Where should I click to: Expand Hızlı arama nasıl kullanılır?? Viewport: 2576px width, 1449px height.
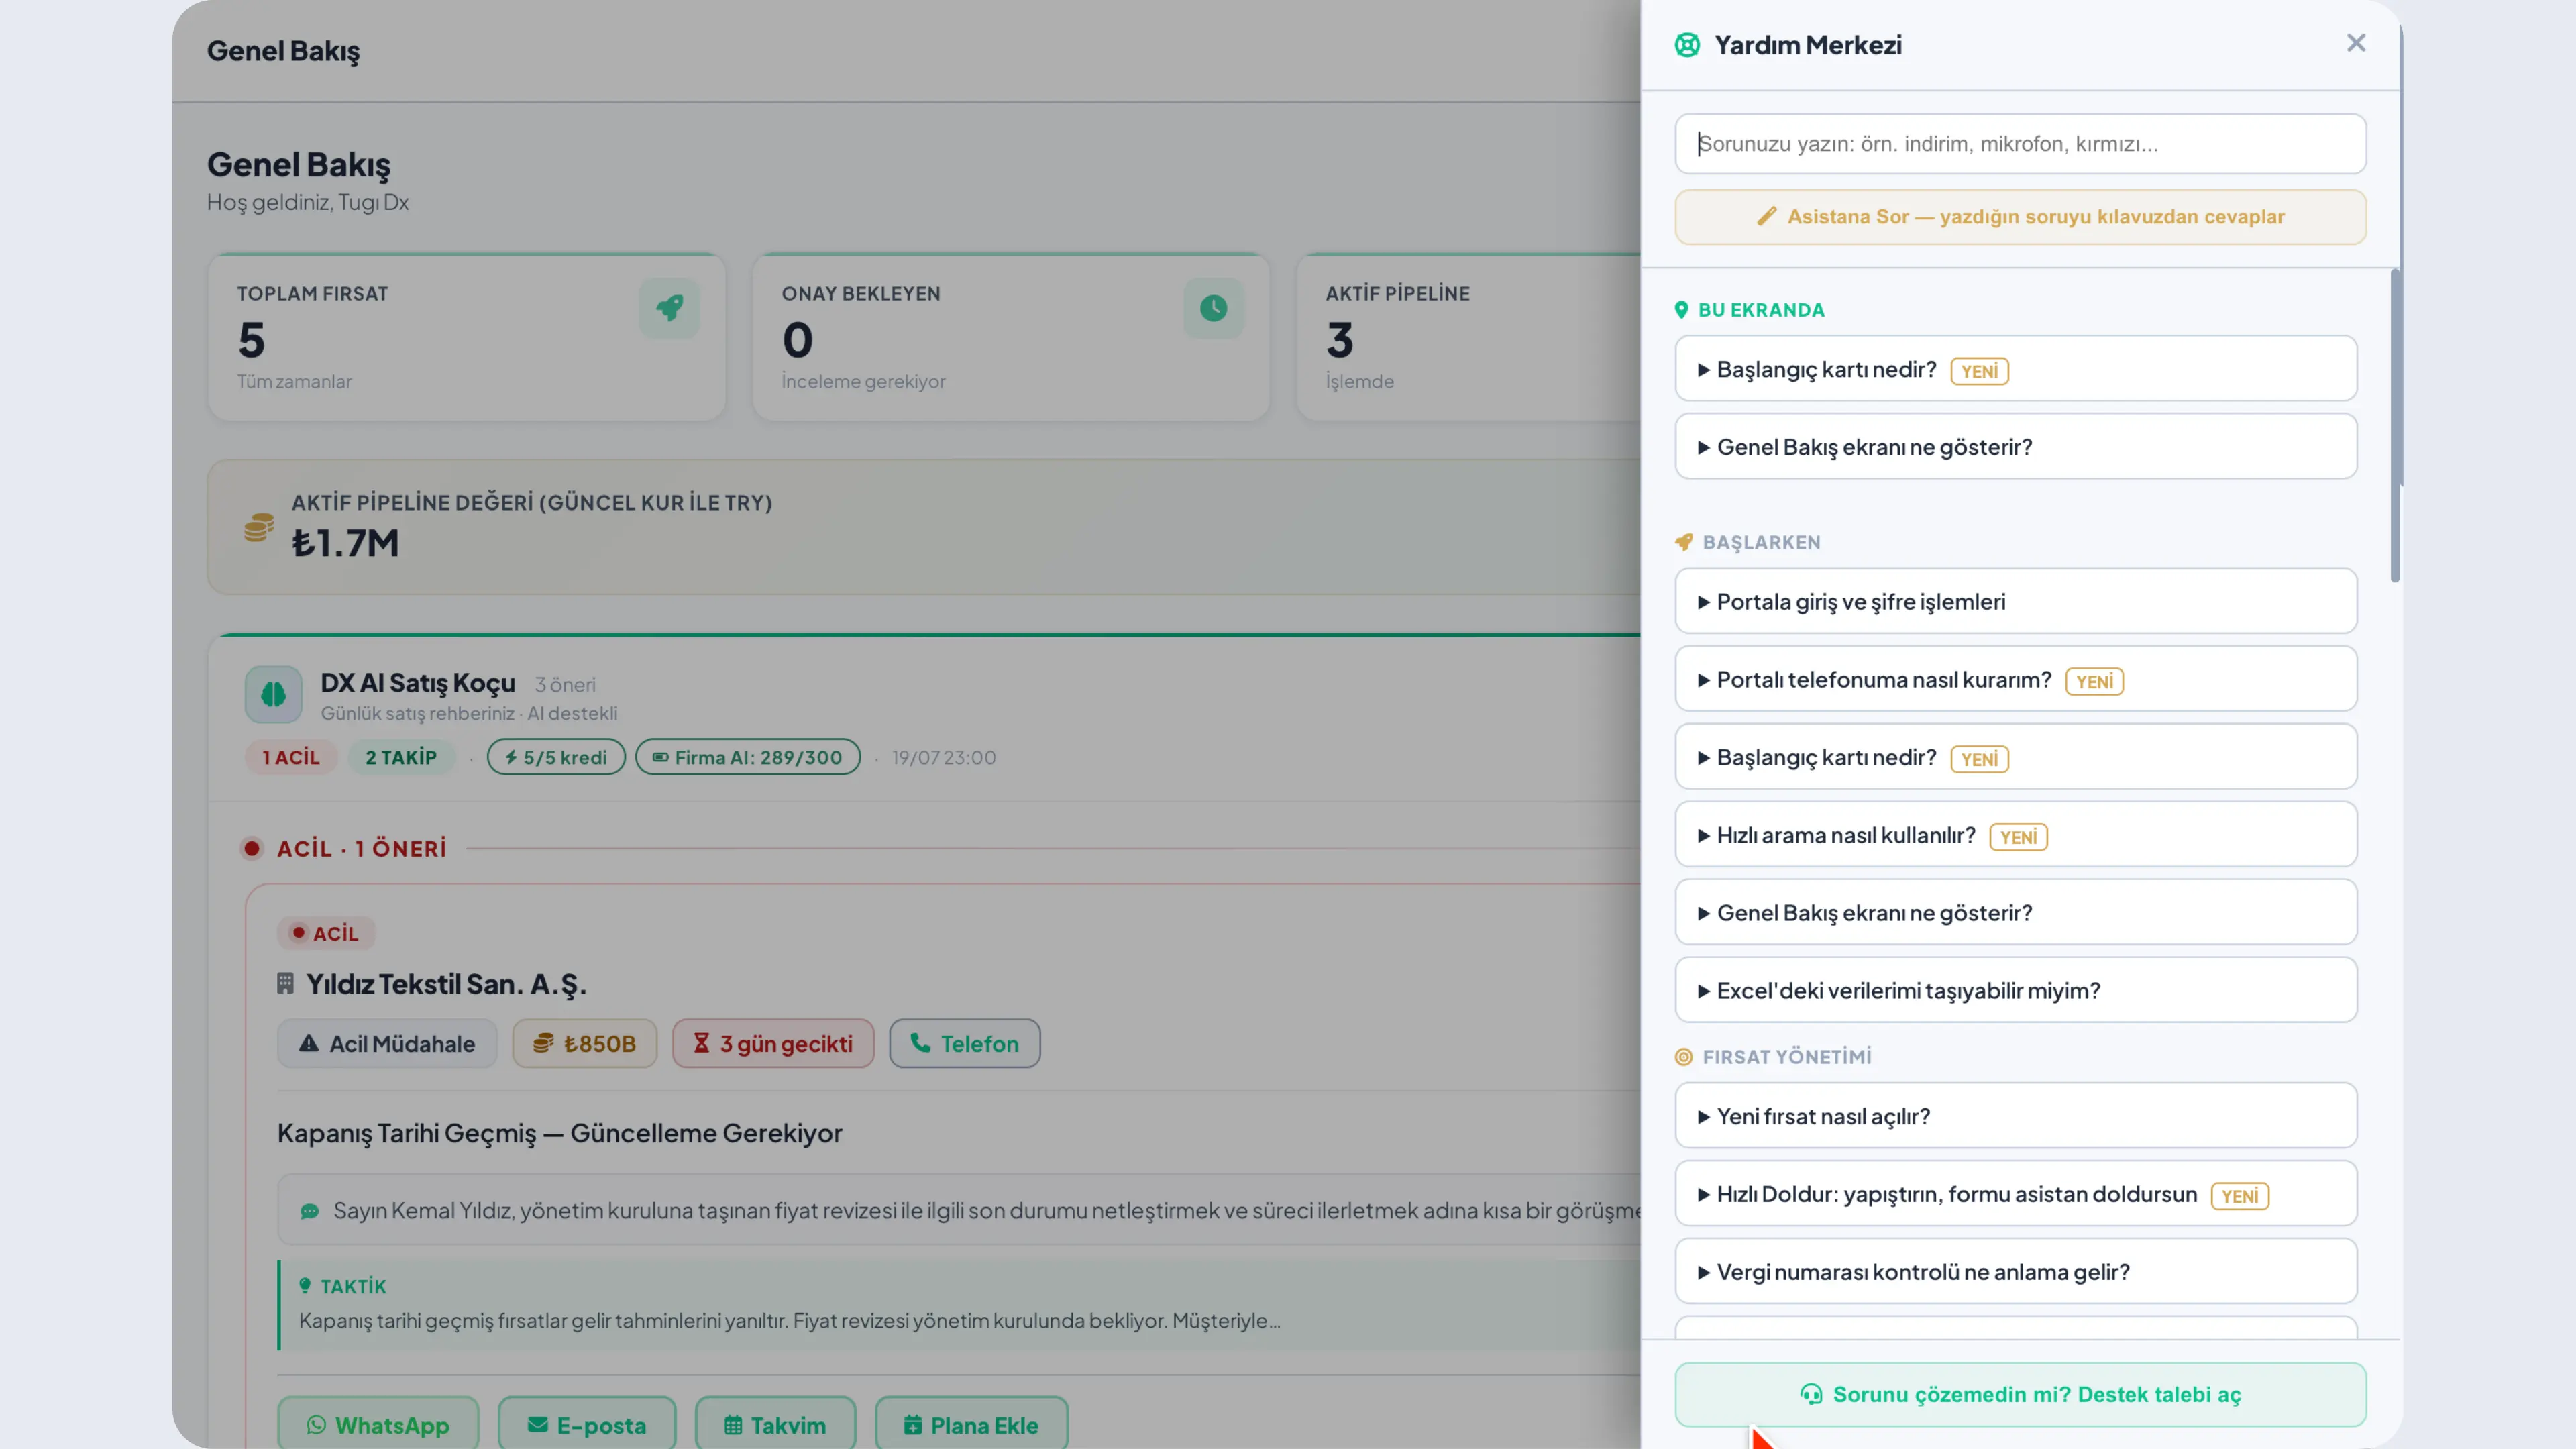tap(2016, 835)
